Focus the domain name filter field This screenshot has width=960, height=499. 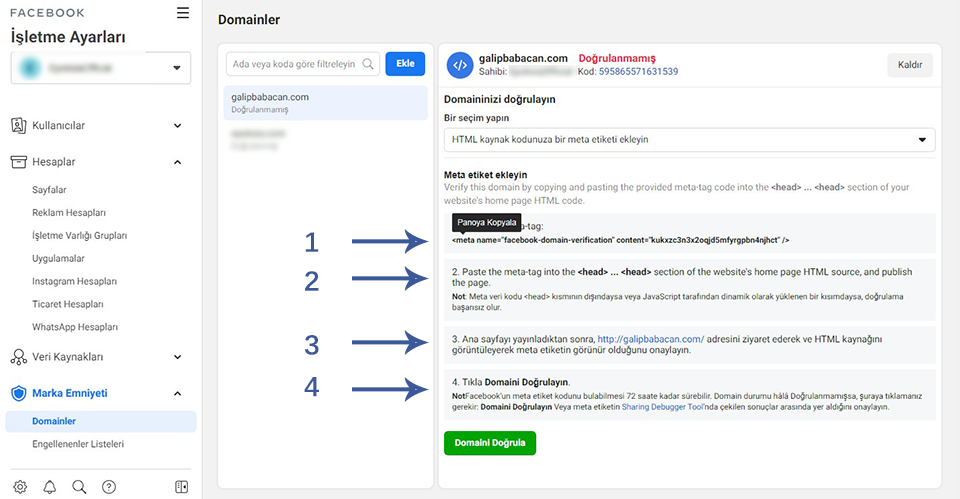(x=302, y=64)
